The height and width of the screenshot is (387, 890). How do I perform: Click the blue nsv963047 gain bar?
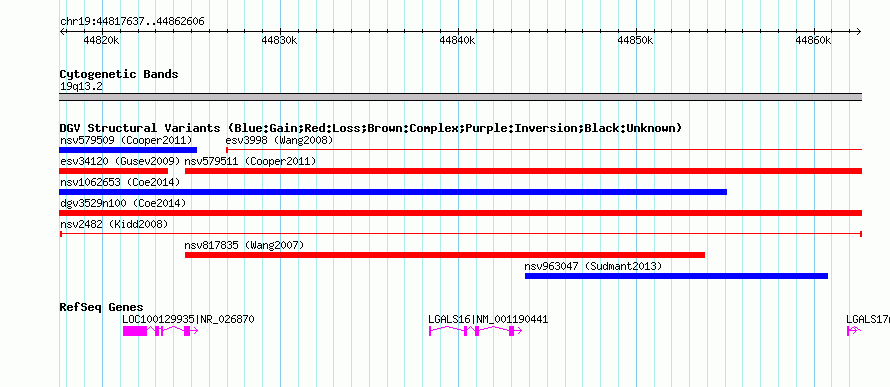677,276
